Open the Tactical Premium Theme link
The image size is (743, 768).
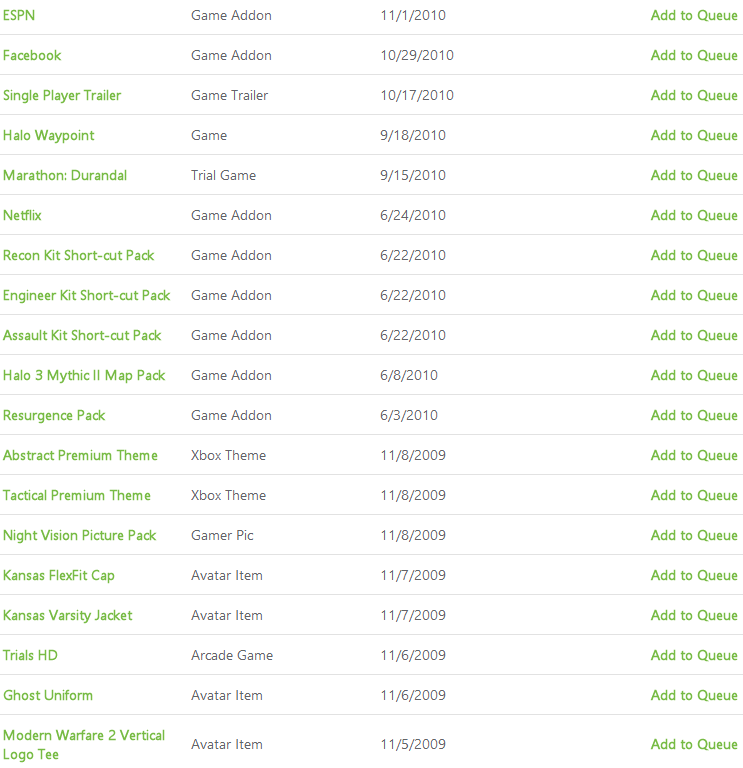76,496
